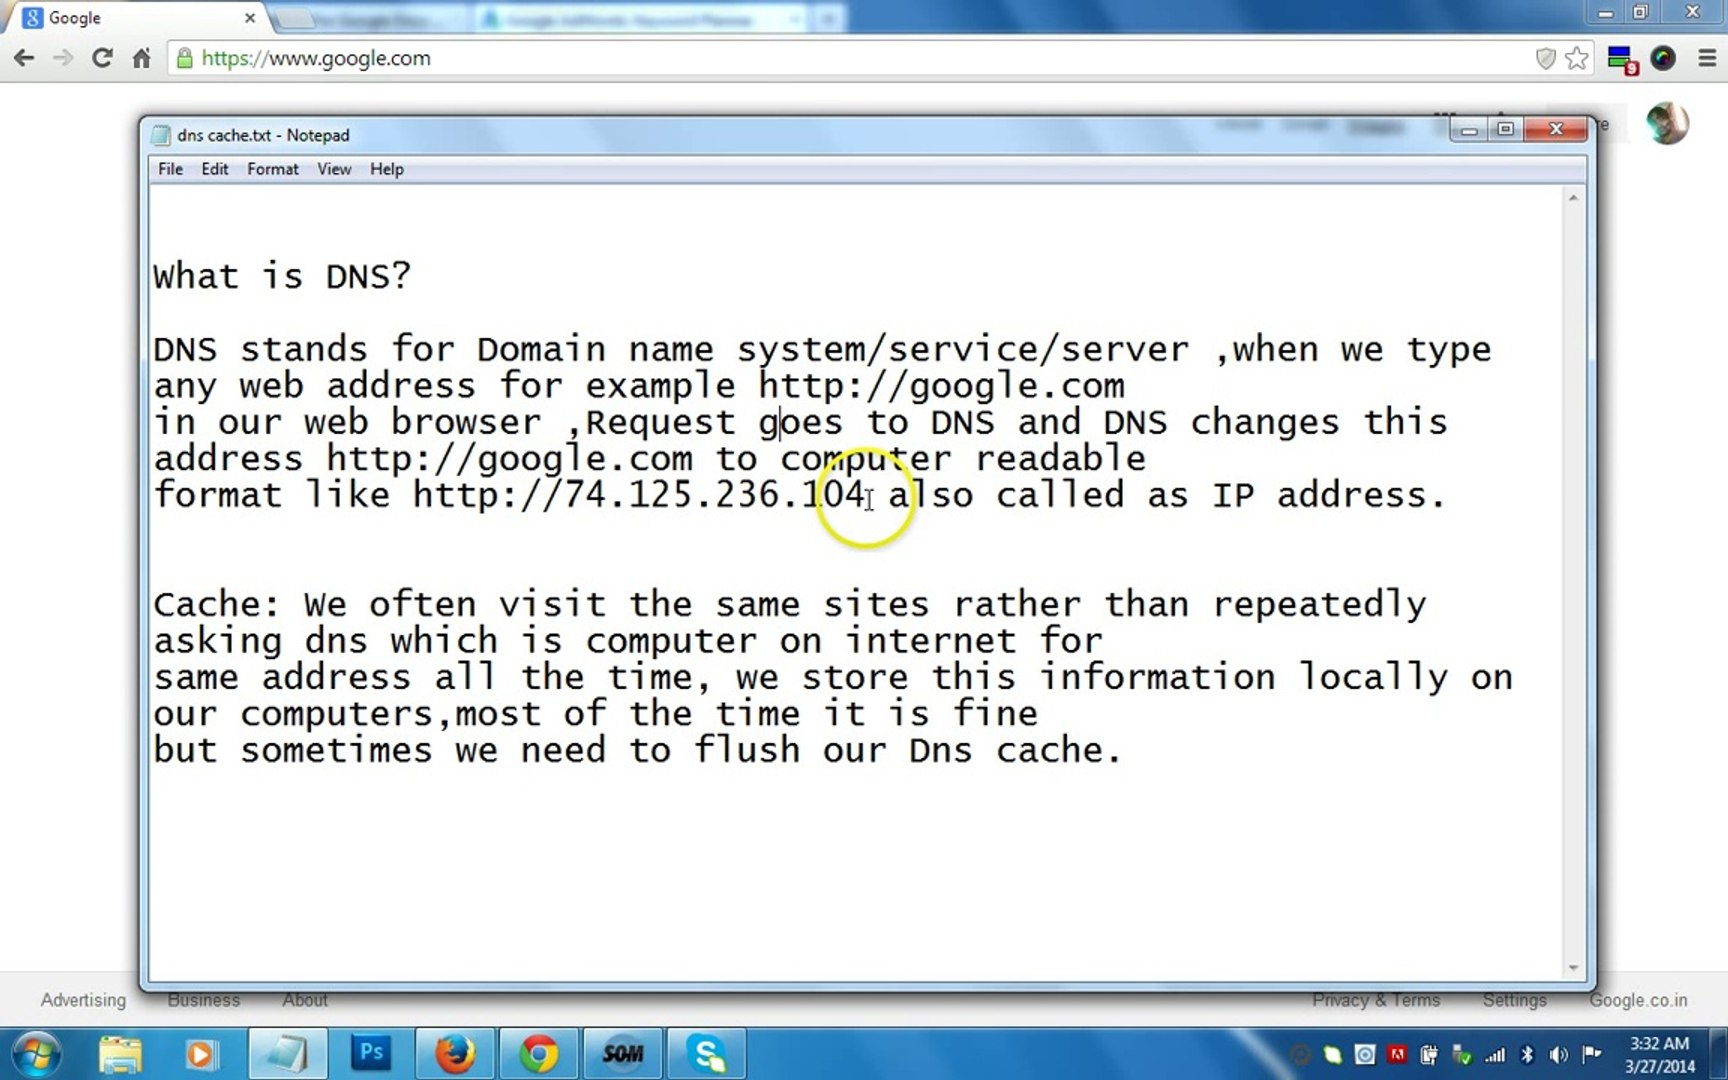Image resolution: width=1728 pixels, height=1080 pixels.
Task: Reload the Google page
Action: 102,58
